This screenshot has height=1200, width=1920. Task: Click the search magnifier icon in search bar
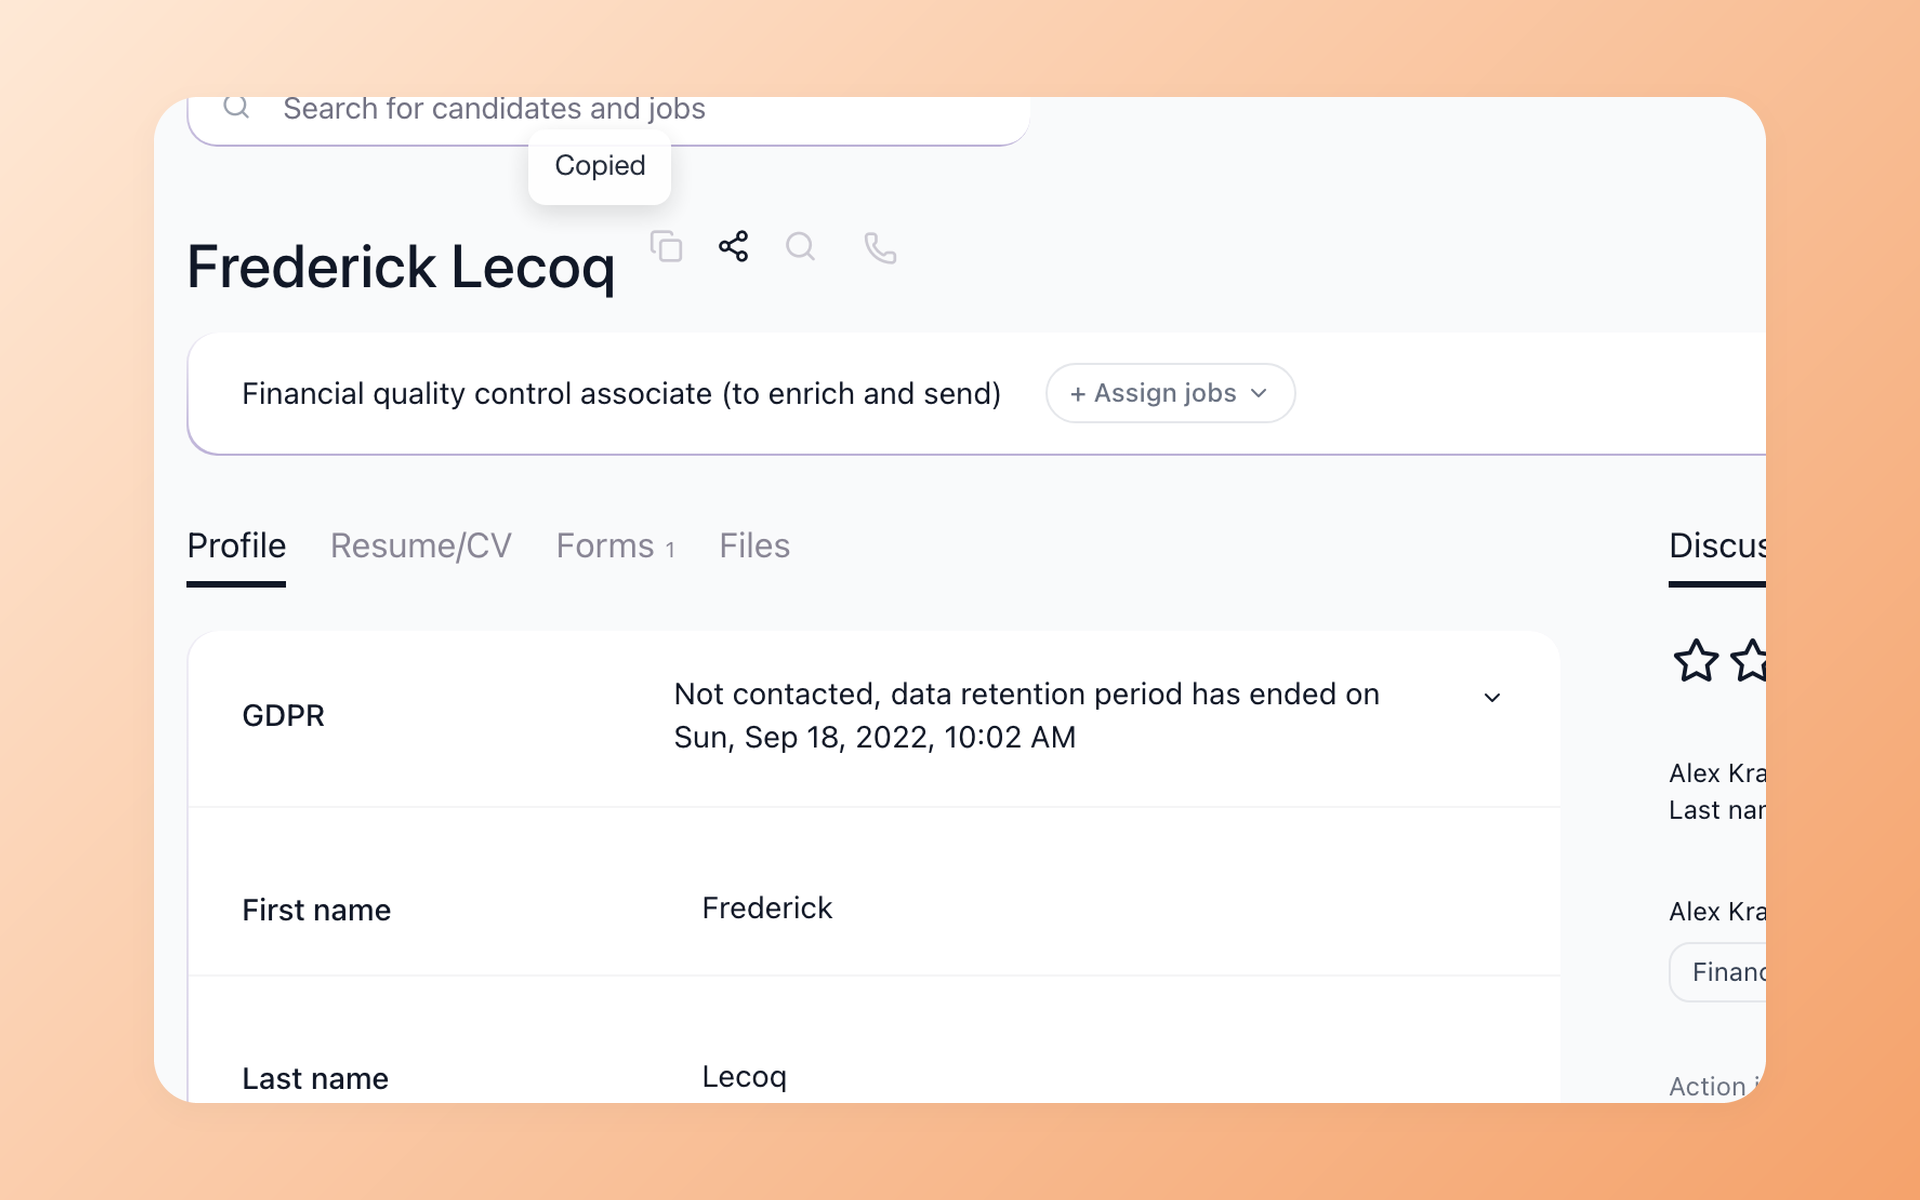pos(236,106)
